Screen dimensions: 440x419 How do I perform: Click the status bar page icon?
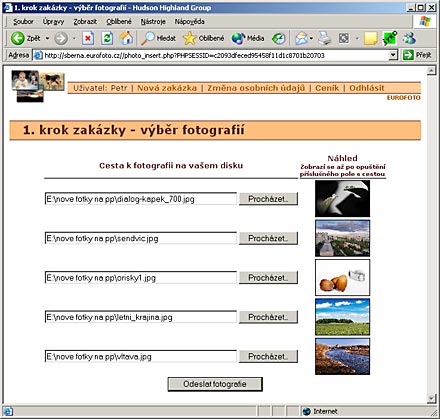8,411
